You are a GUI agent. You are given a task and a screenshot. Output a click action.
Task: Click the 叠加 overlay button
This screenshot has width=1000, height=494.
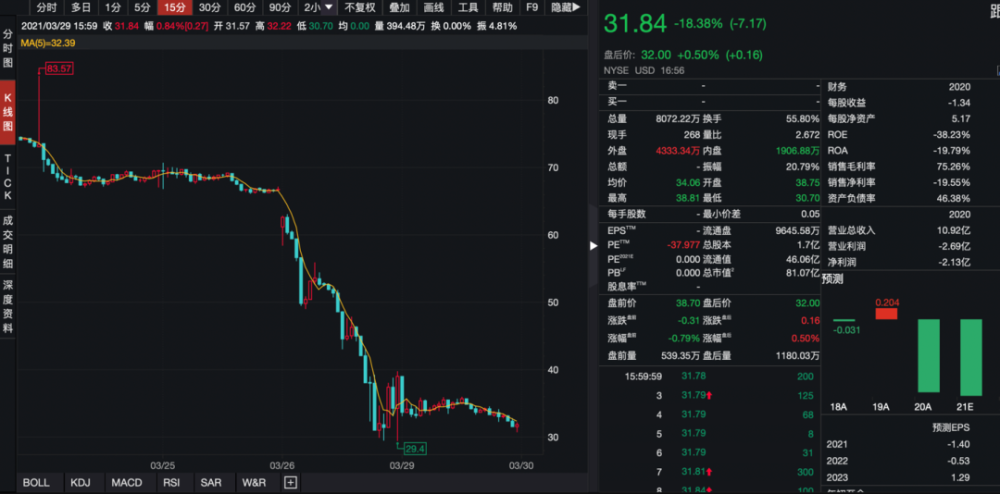point(399,8)
